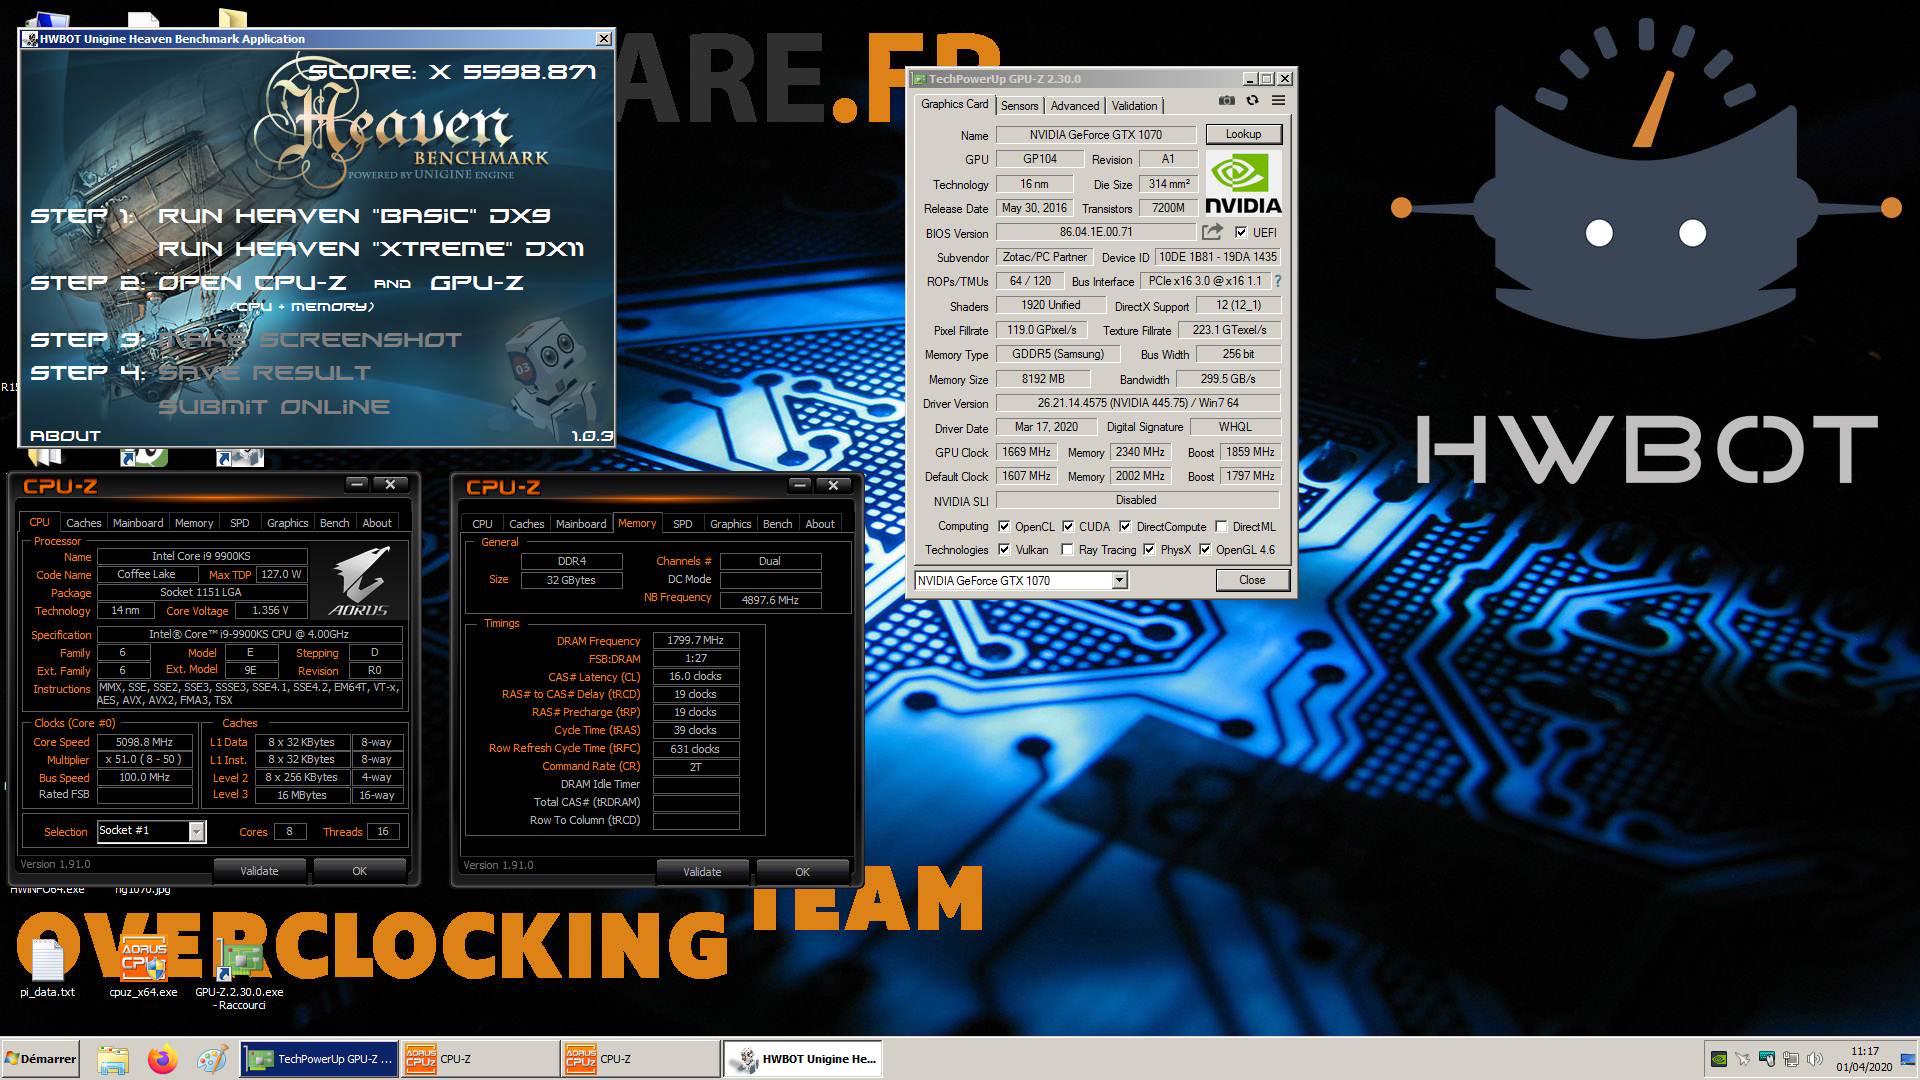Launch Paint from the taskbar
1920x1080 pixels.
point(211,1059)
